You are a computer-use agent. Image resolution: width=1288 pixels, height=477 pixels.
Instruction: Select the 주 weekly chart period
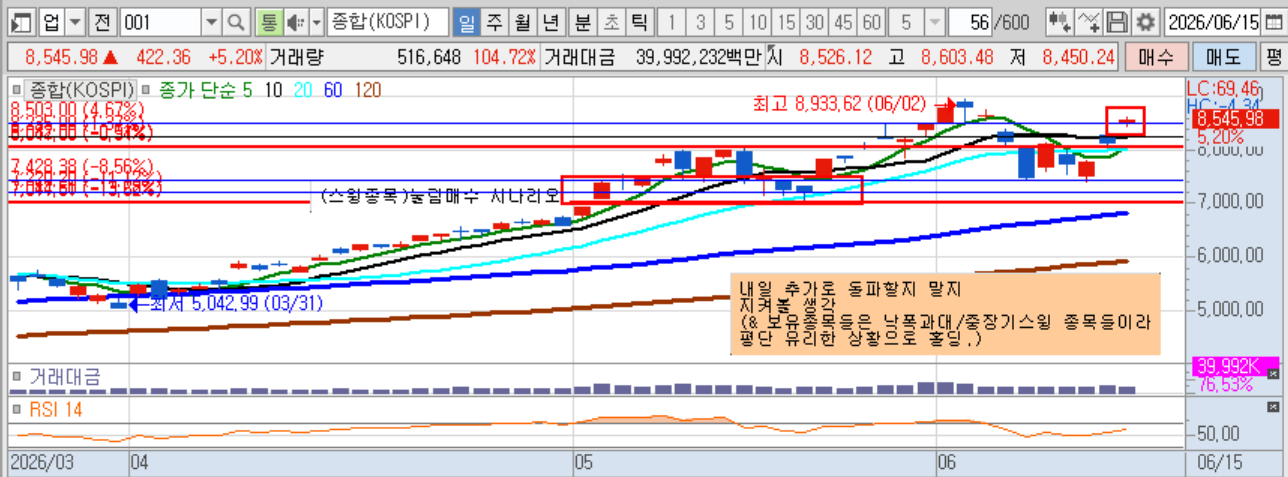click(x=493, y=21)
